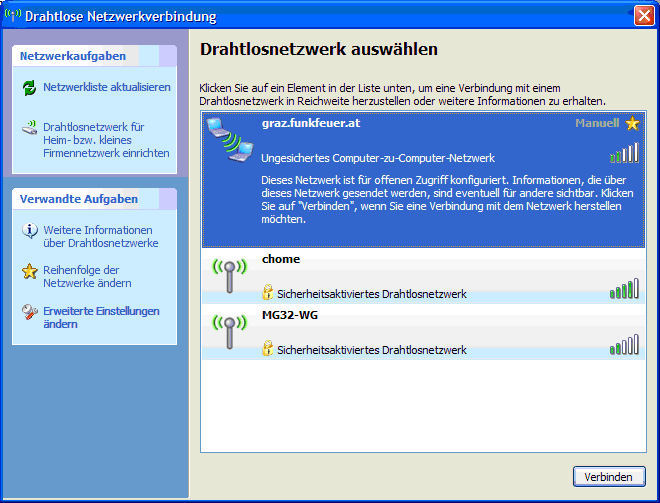Click the wireless network setup wizard icon

[x=29, y=130]
